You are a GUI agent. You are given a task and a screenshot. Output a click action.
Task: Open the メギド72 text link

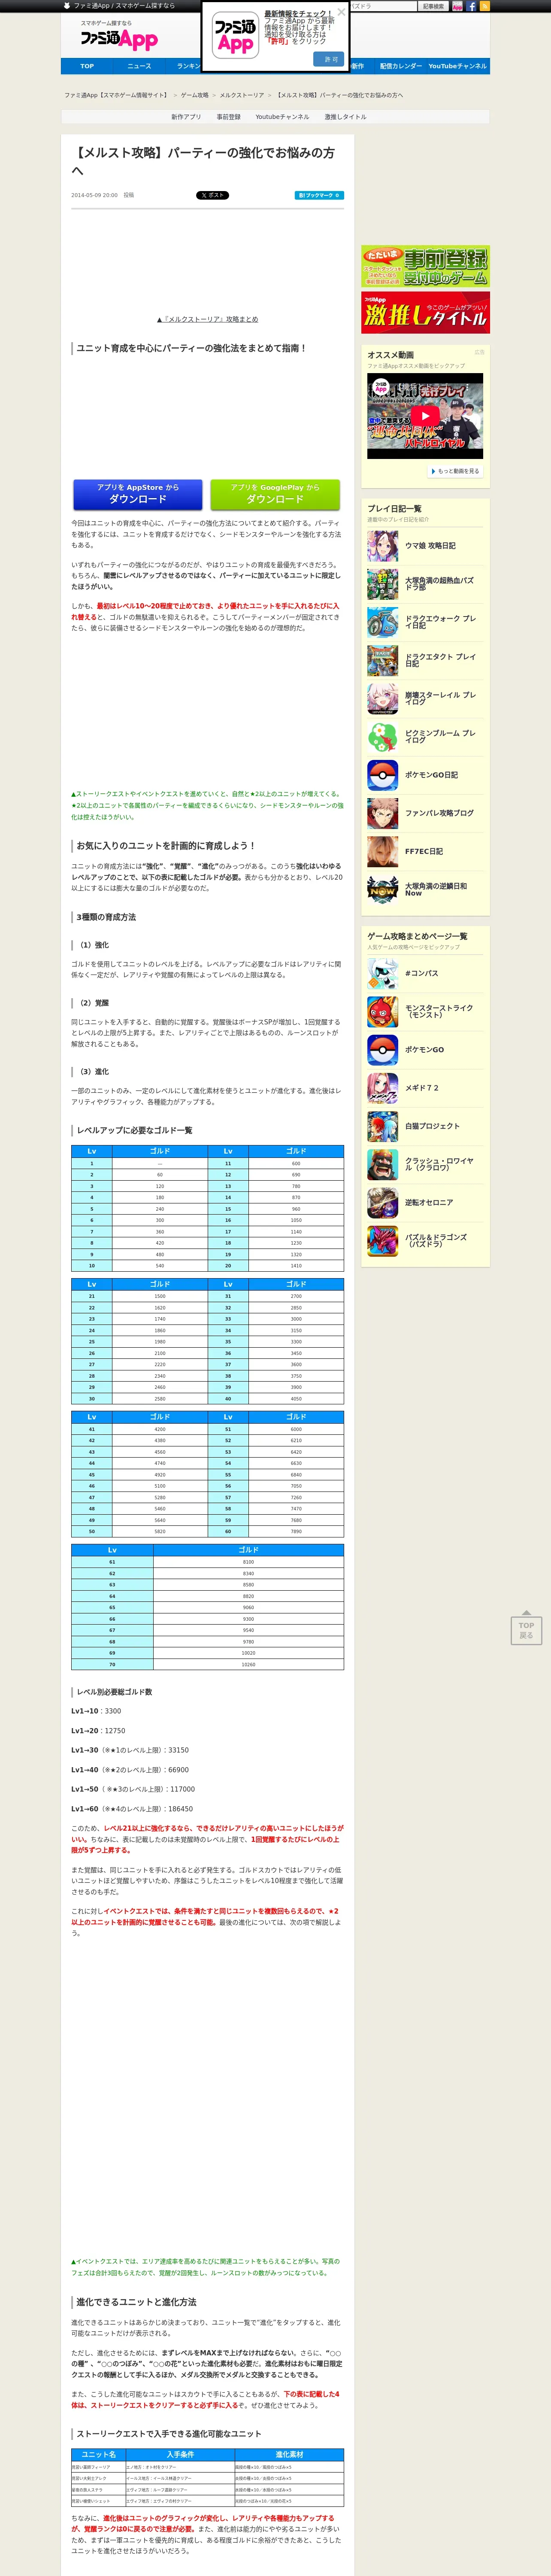click(x=422, y=1088)
